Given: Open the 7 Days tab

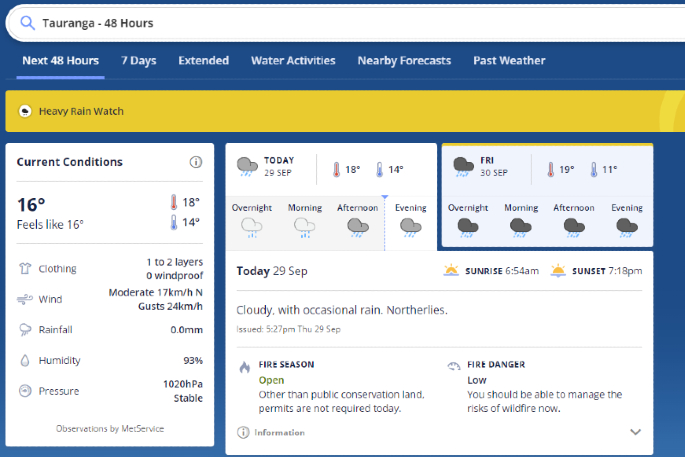Looking at the screenshot, I should 139,61.
